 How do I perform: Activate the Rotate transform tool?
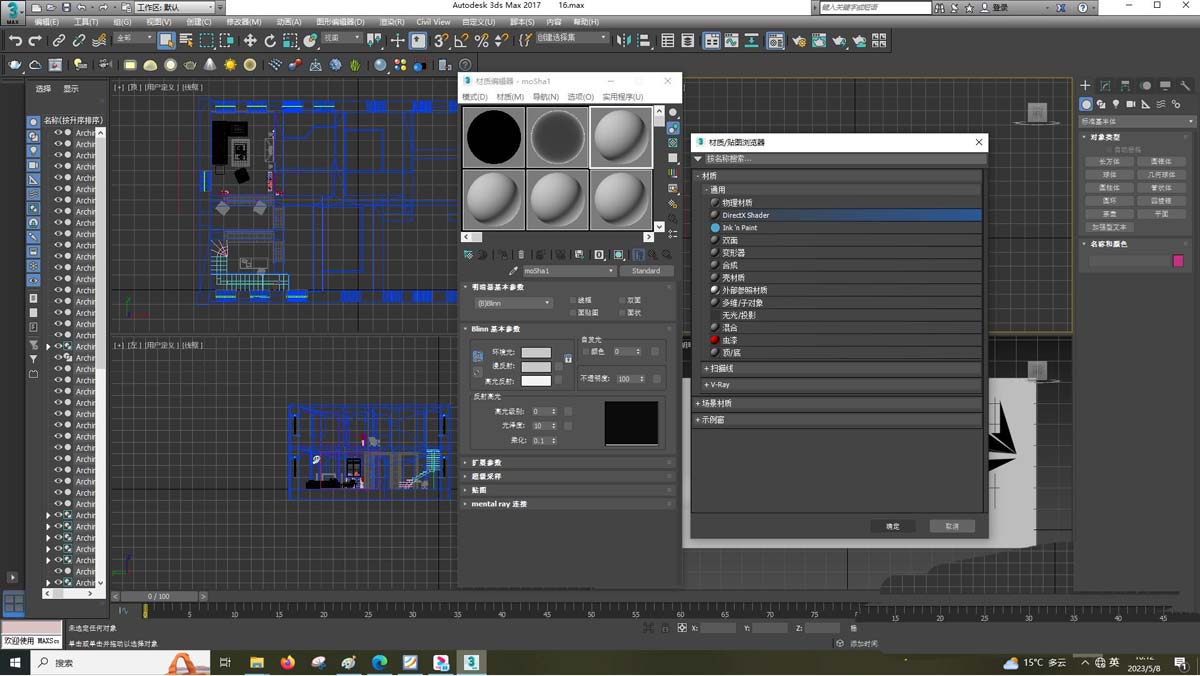tap(270, 41)
